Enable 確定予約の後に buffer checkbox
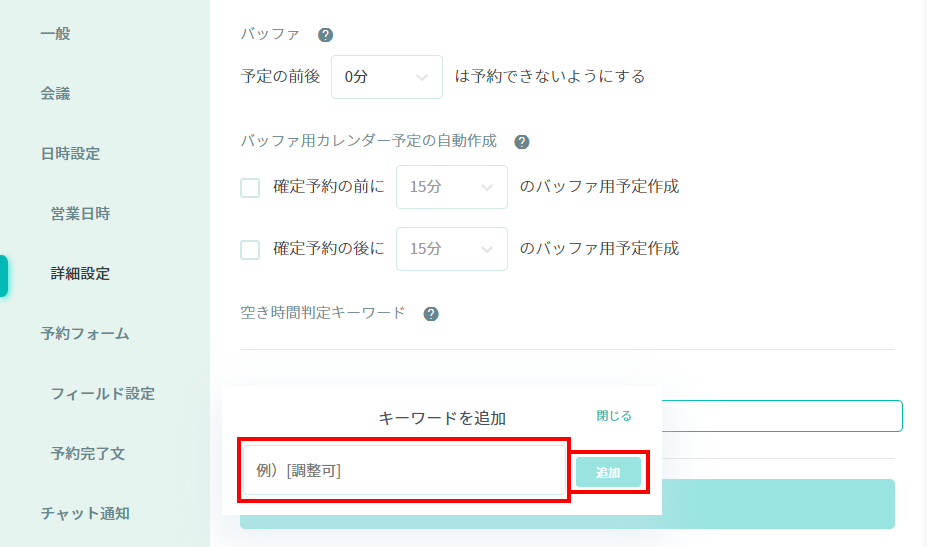This screenshot has height=547, width=927. click(250, 250)
